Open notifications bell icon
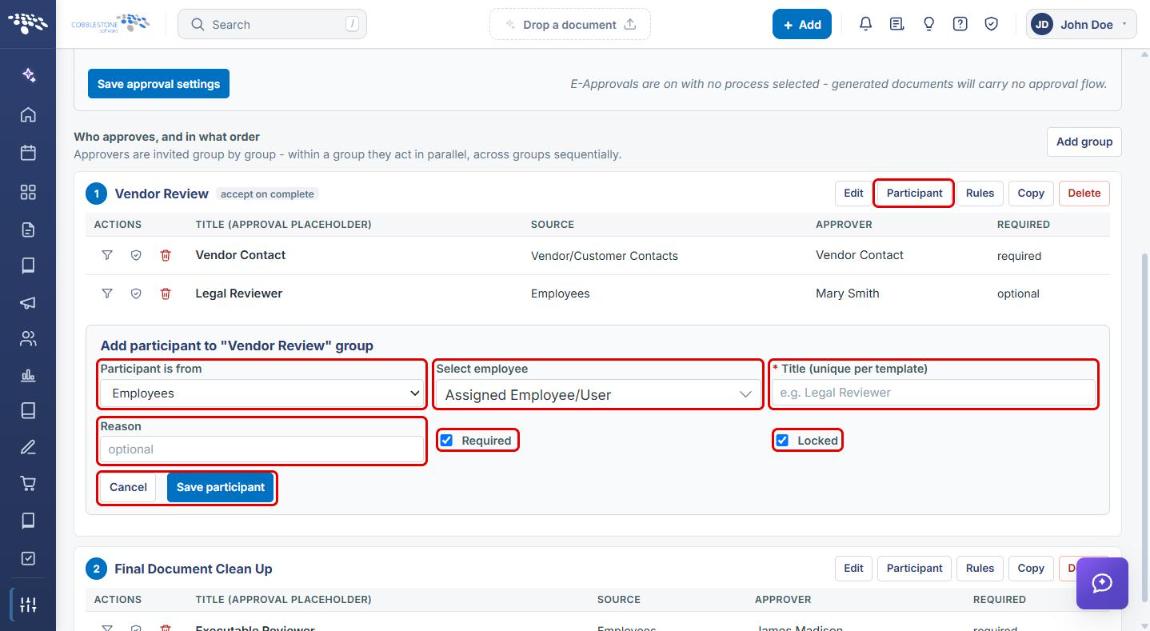1150x631 pixels. tap(865, 24)
